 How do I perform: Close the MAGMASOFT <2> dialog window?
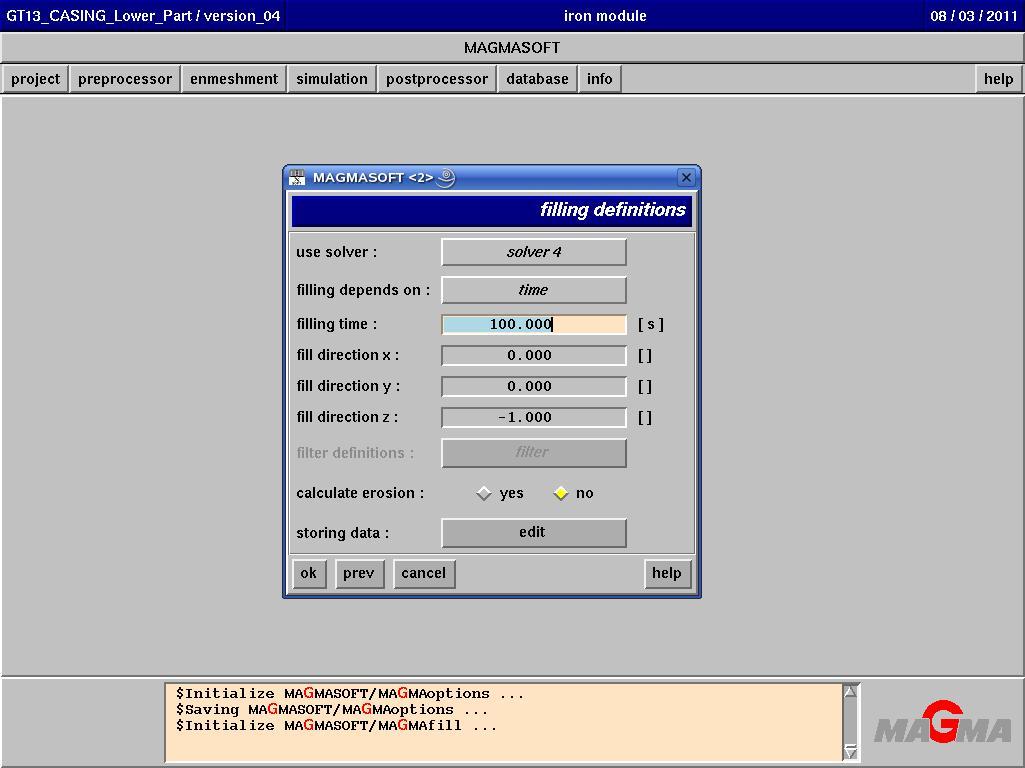point(686,177)
